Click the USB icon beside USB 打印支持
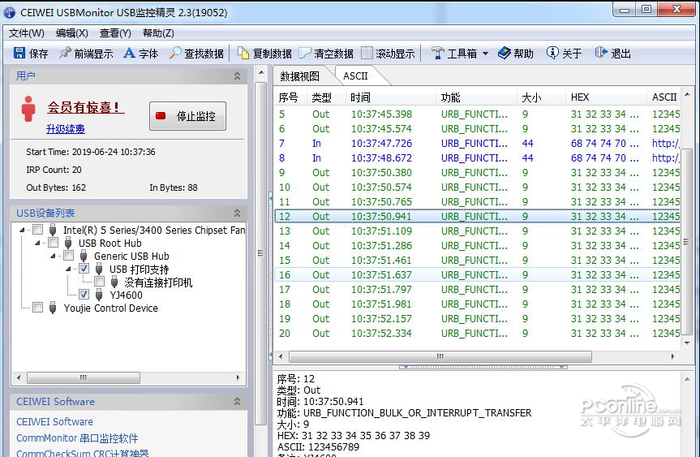Image resolution: width=700 pixels, height=457 pixels. (x=99, y=269)
